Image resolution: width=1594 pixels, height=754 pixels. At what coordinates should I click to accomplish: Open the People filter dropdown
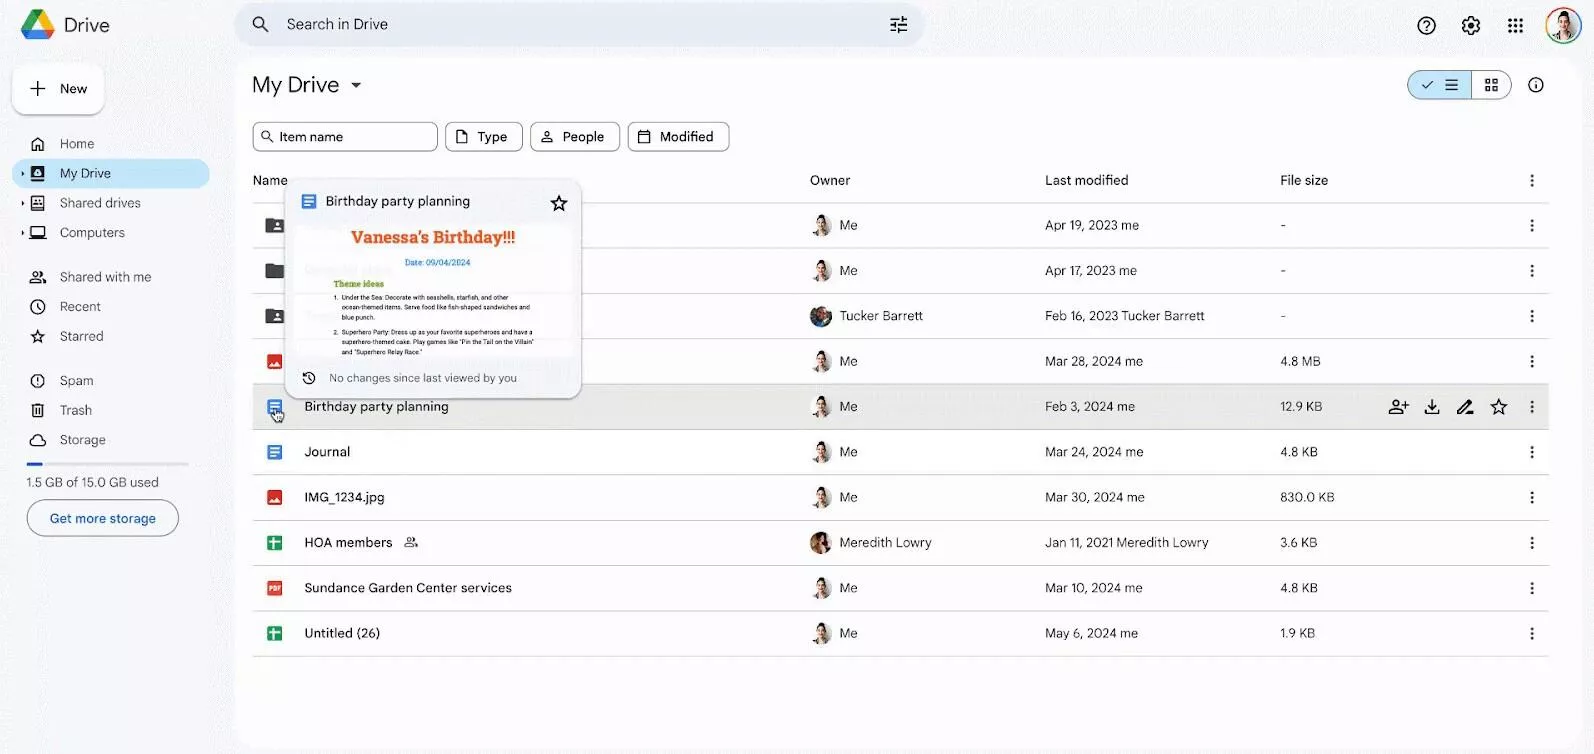[575, 137]
